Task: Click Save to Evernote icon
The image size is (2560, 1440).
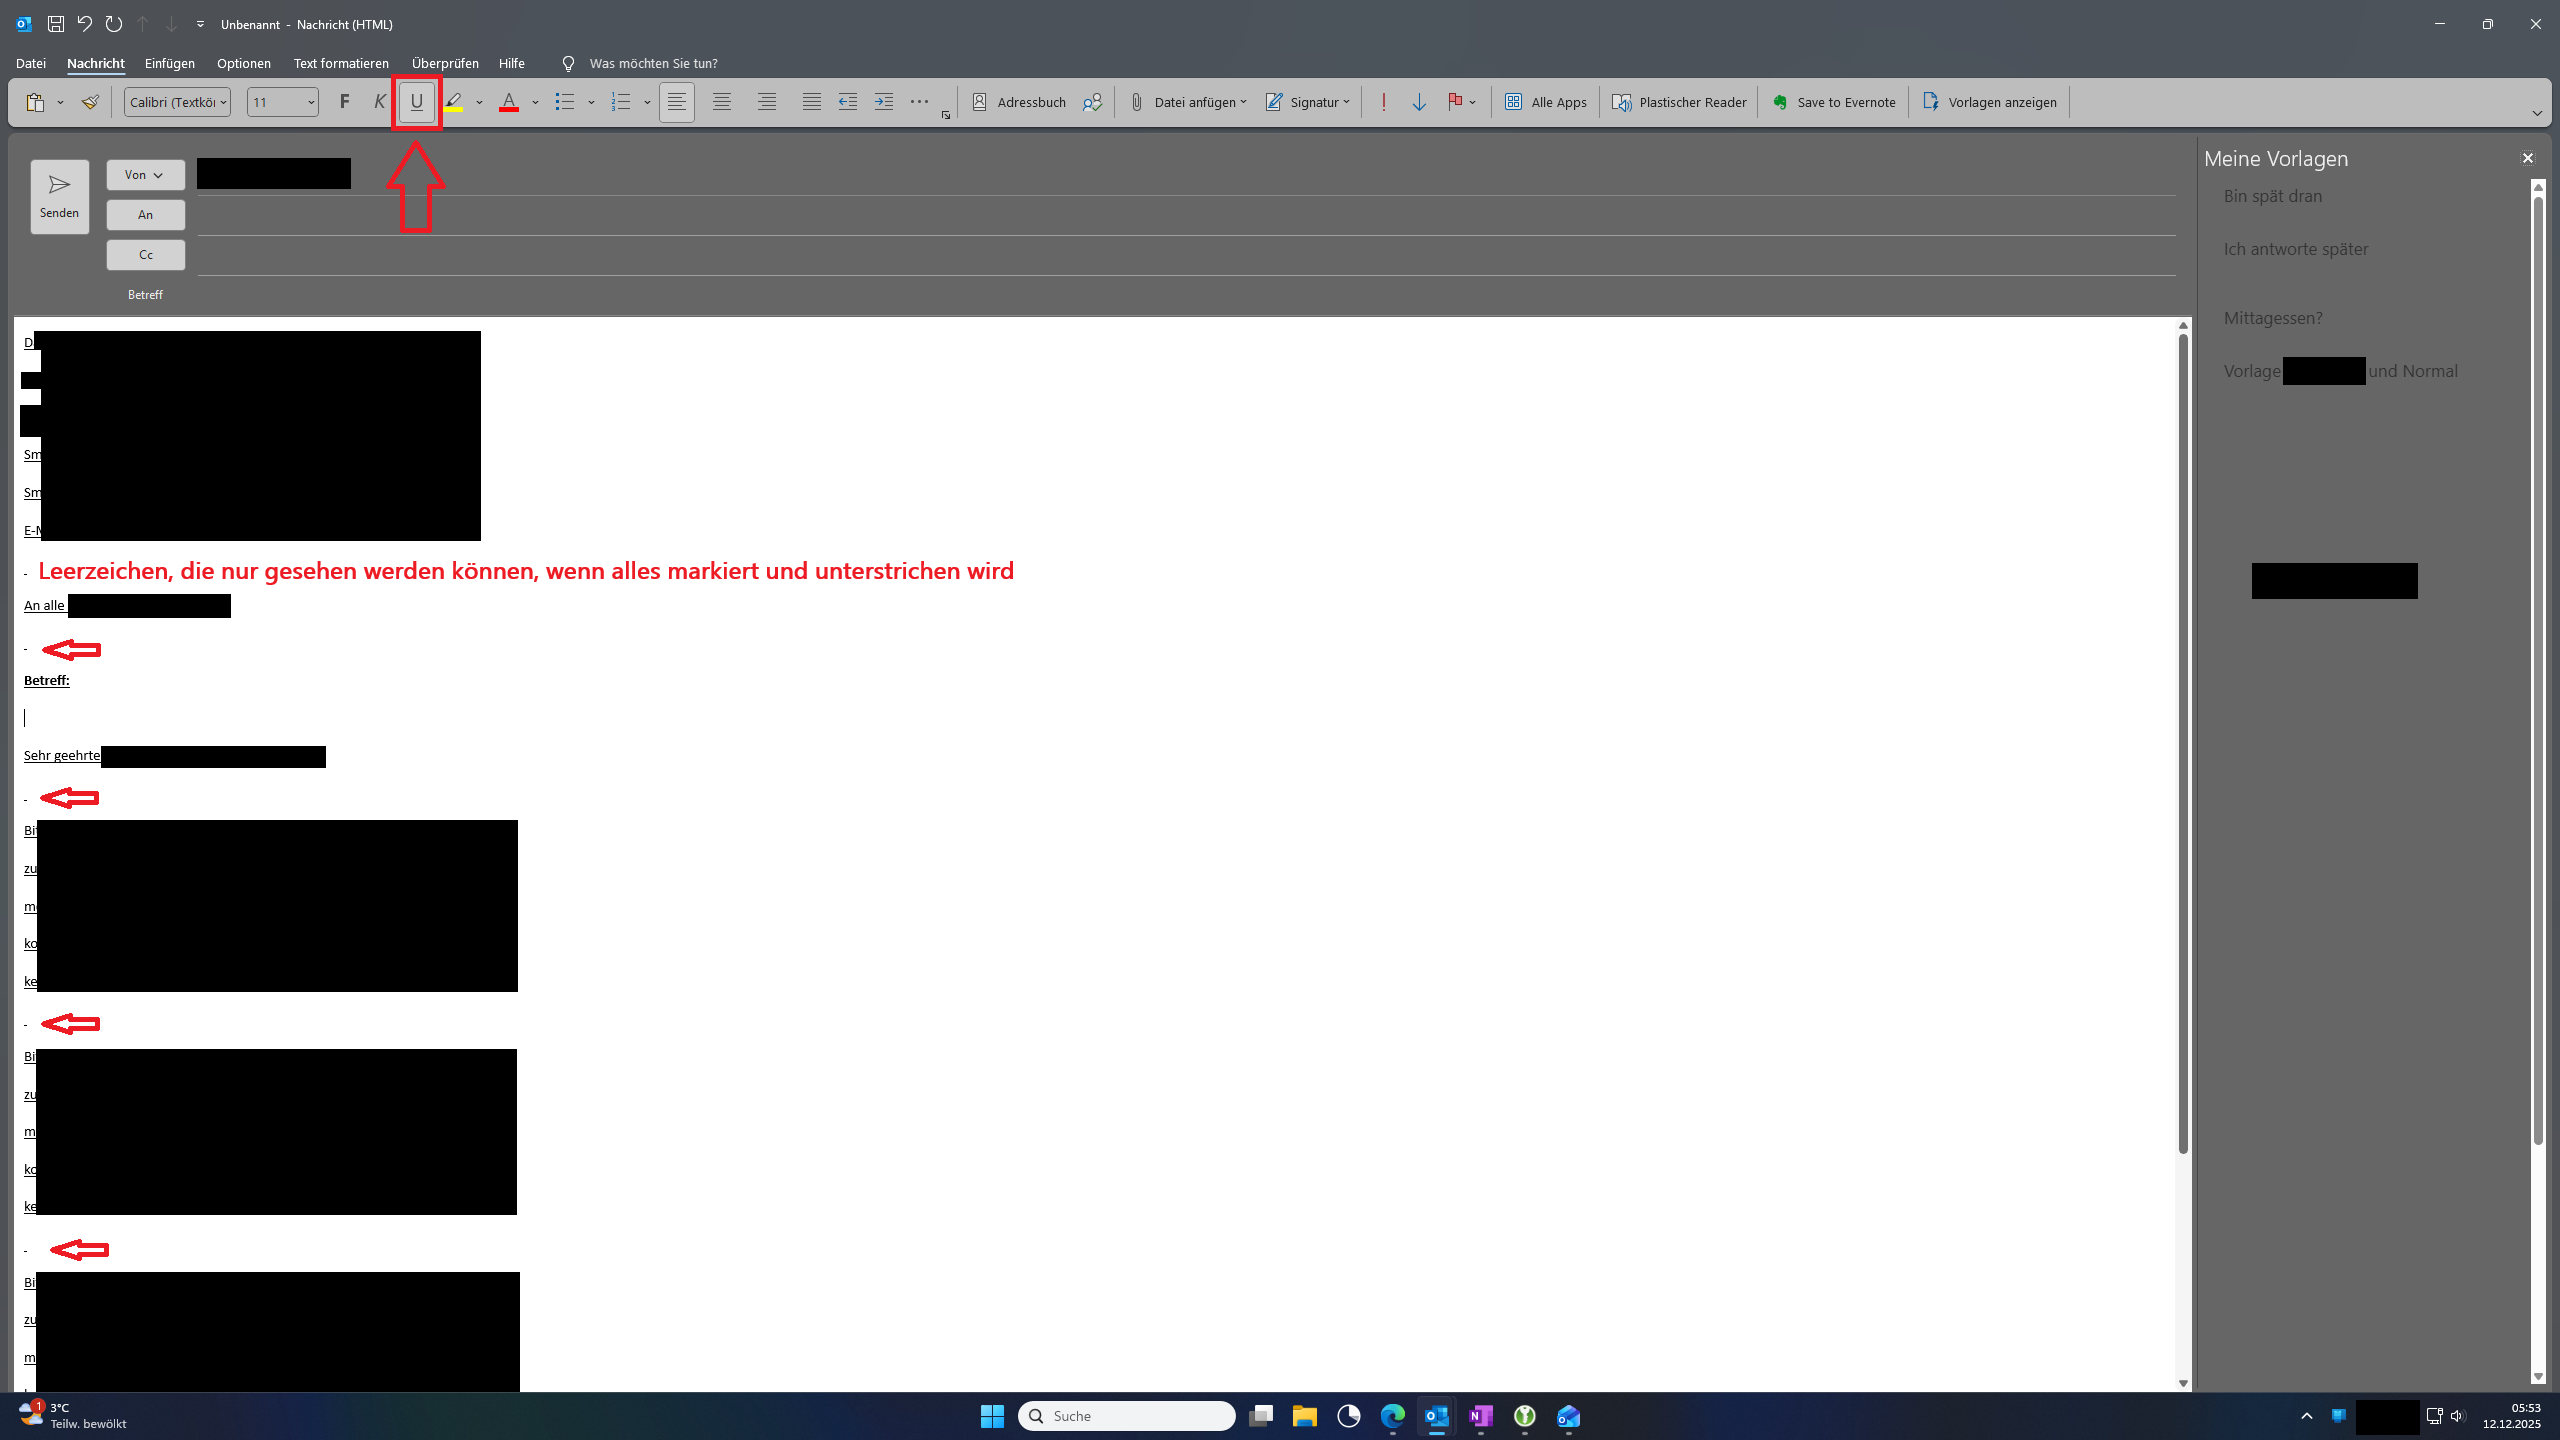Action: point(1780,102)
